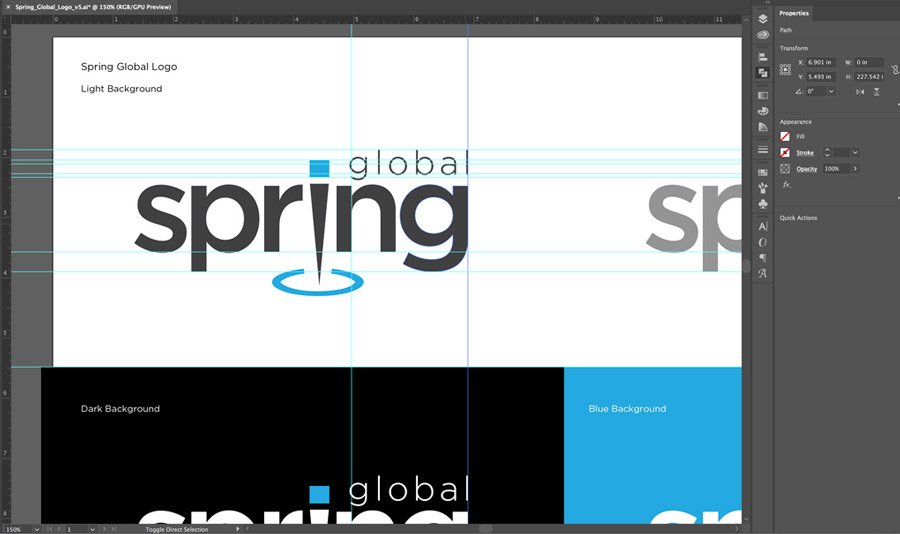Open the Brushes panel icon

[763, 188]
